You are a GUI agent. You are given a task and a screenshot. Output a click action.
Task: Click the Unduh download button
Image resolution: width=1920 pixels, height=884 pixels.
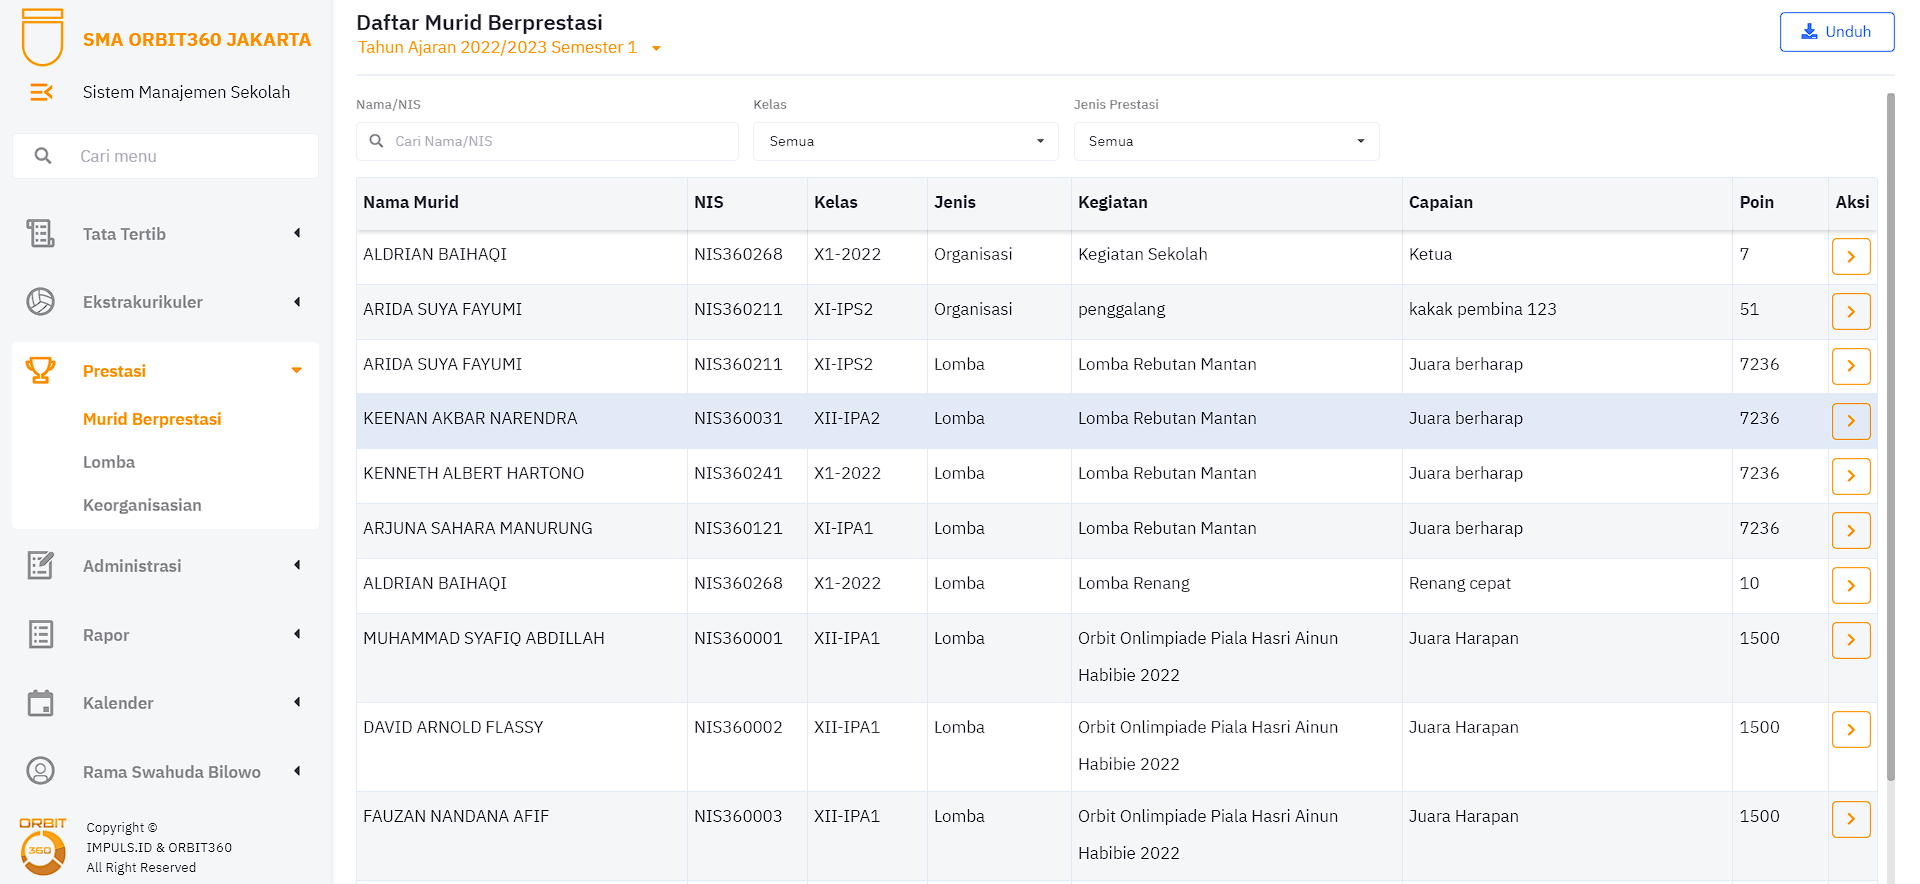pos(1836,32)
